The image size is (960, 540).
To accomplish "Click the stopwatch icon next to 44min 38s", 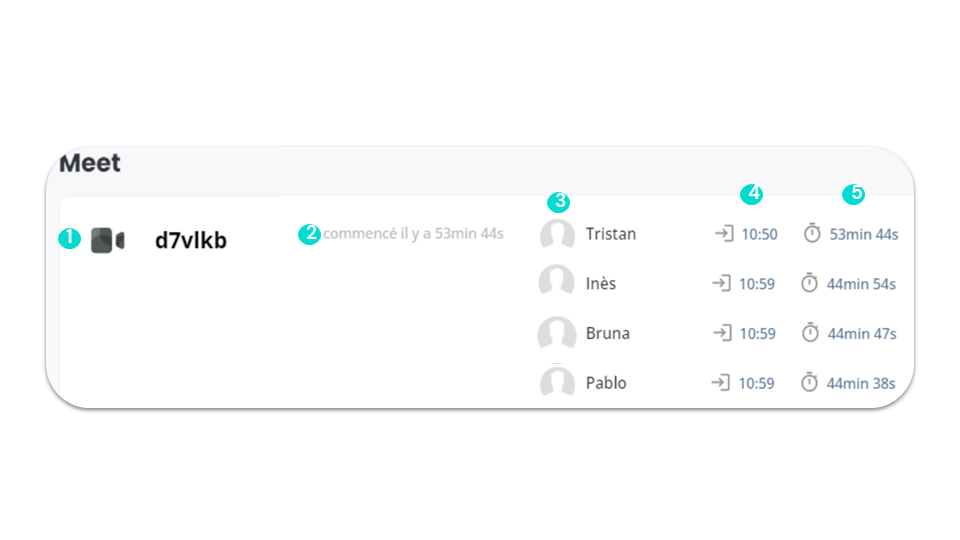I will tap(809, 382).
